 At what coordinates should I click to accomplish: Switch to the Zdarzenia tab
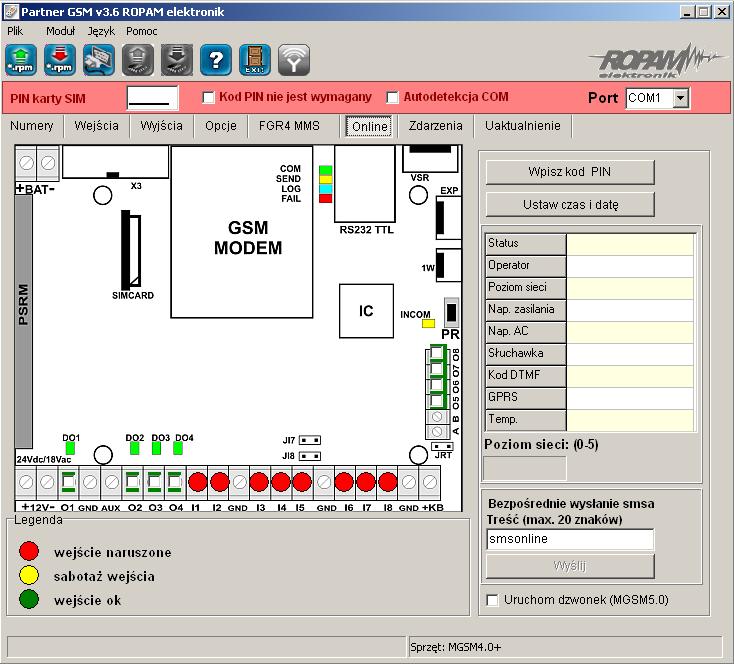tap(435, 126)
